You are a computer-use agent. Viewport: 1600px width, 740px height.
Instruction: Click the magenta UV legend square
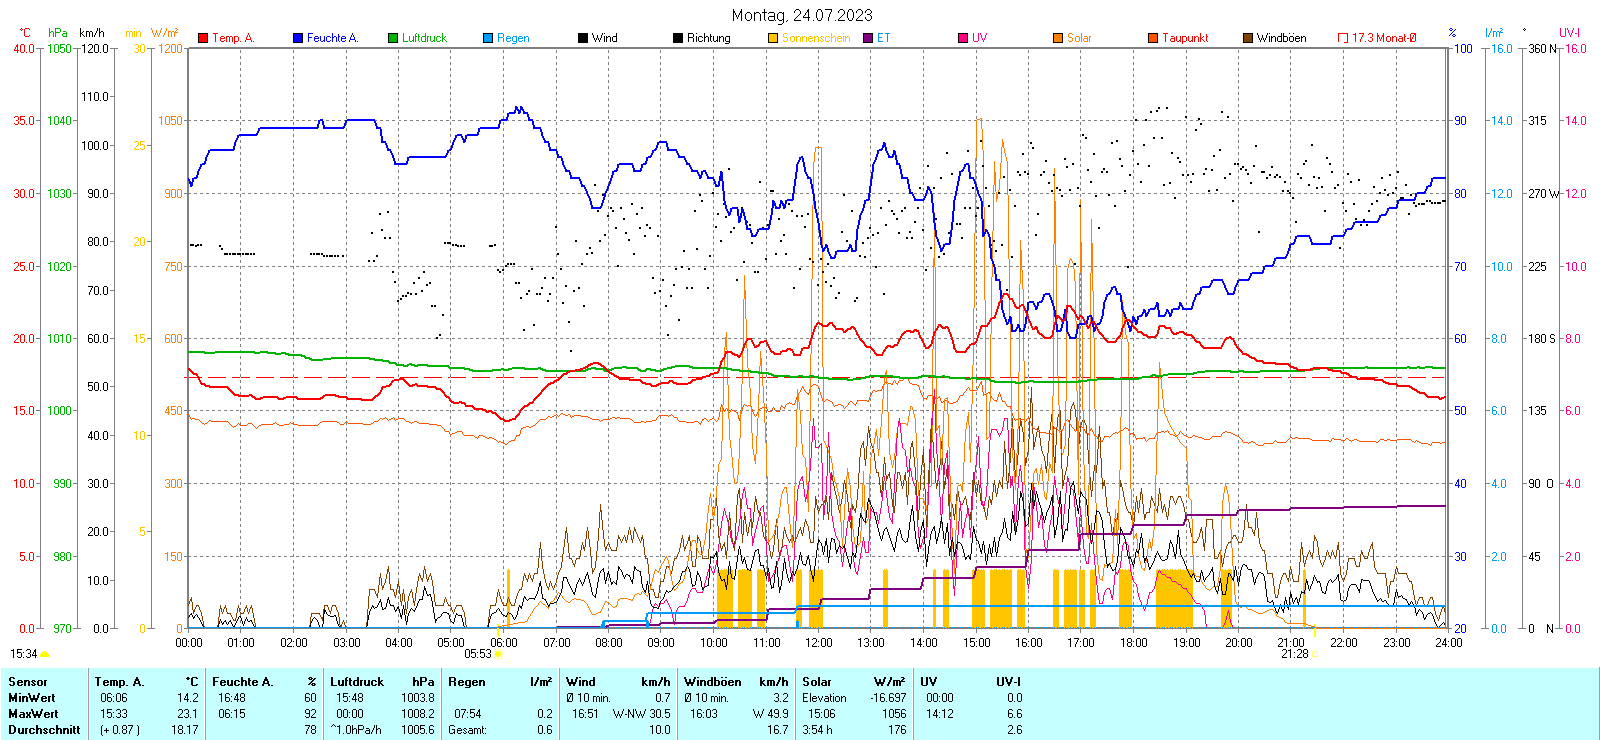point(963,38)
